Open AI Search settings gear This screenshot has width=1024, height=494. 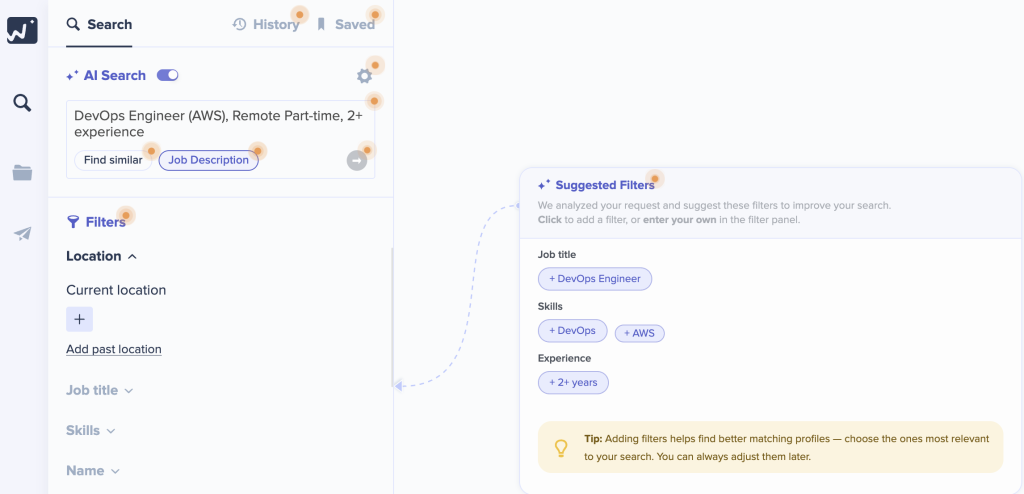tap(364, 76)
